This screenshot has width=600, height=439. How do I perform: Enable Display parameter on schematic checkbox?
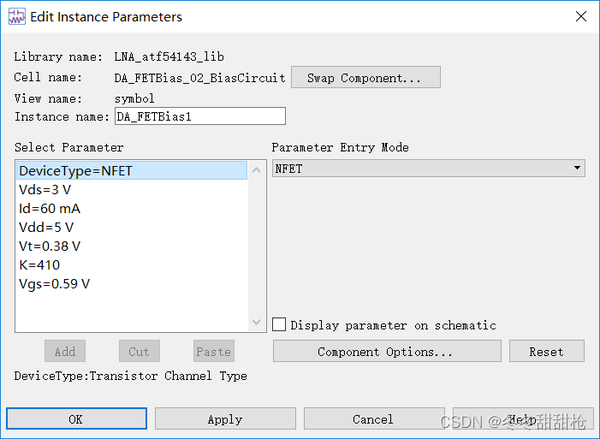pos(279,325)
